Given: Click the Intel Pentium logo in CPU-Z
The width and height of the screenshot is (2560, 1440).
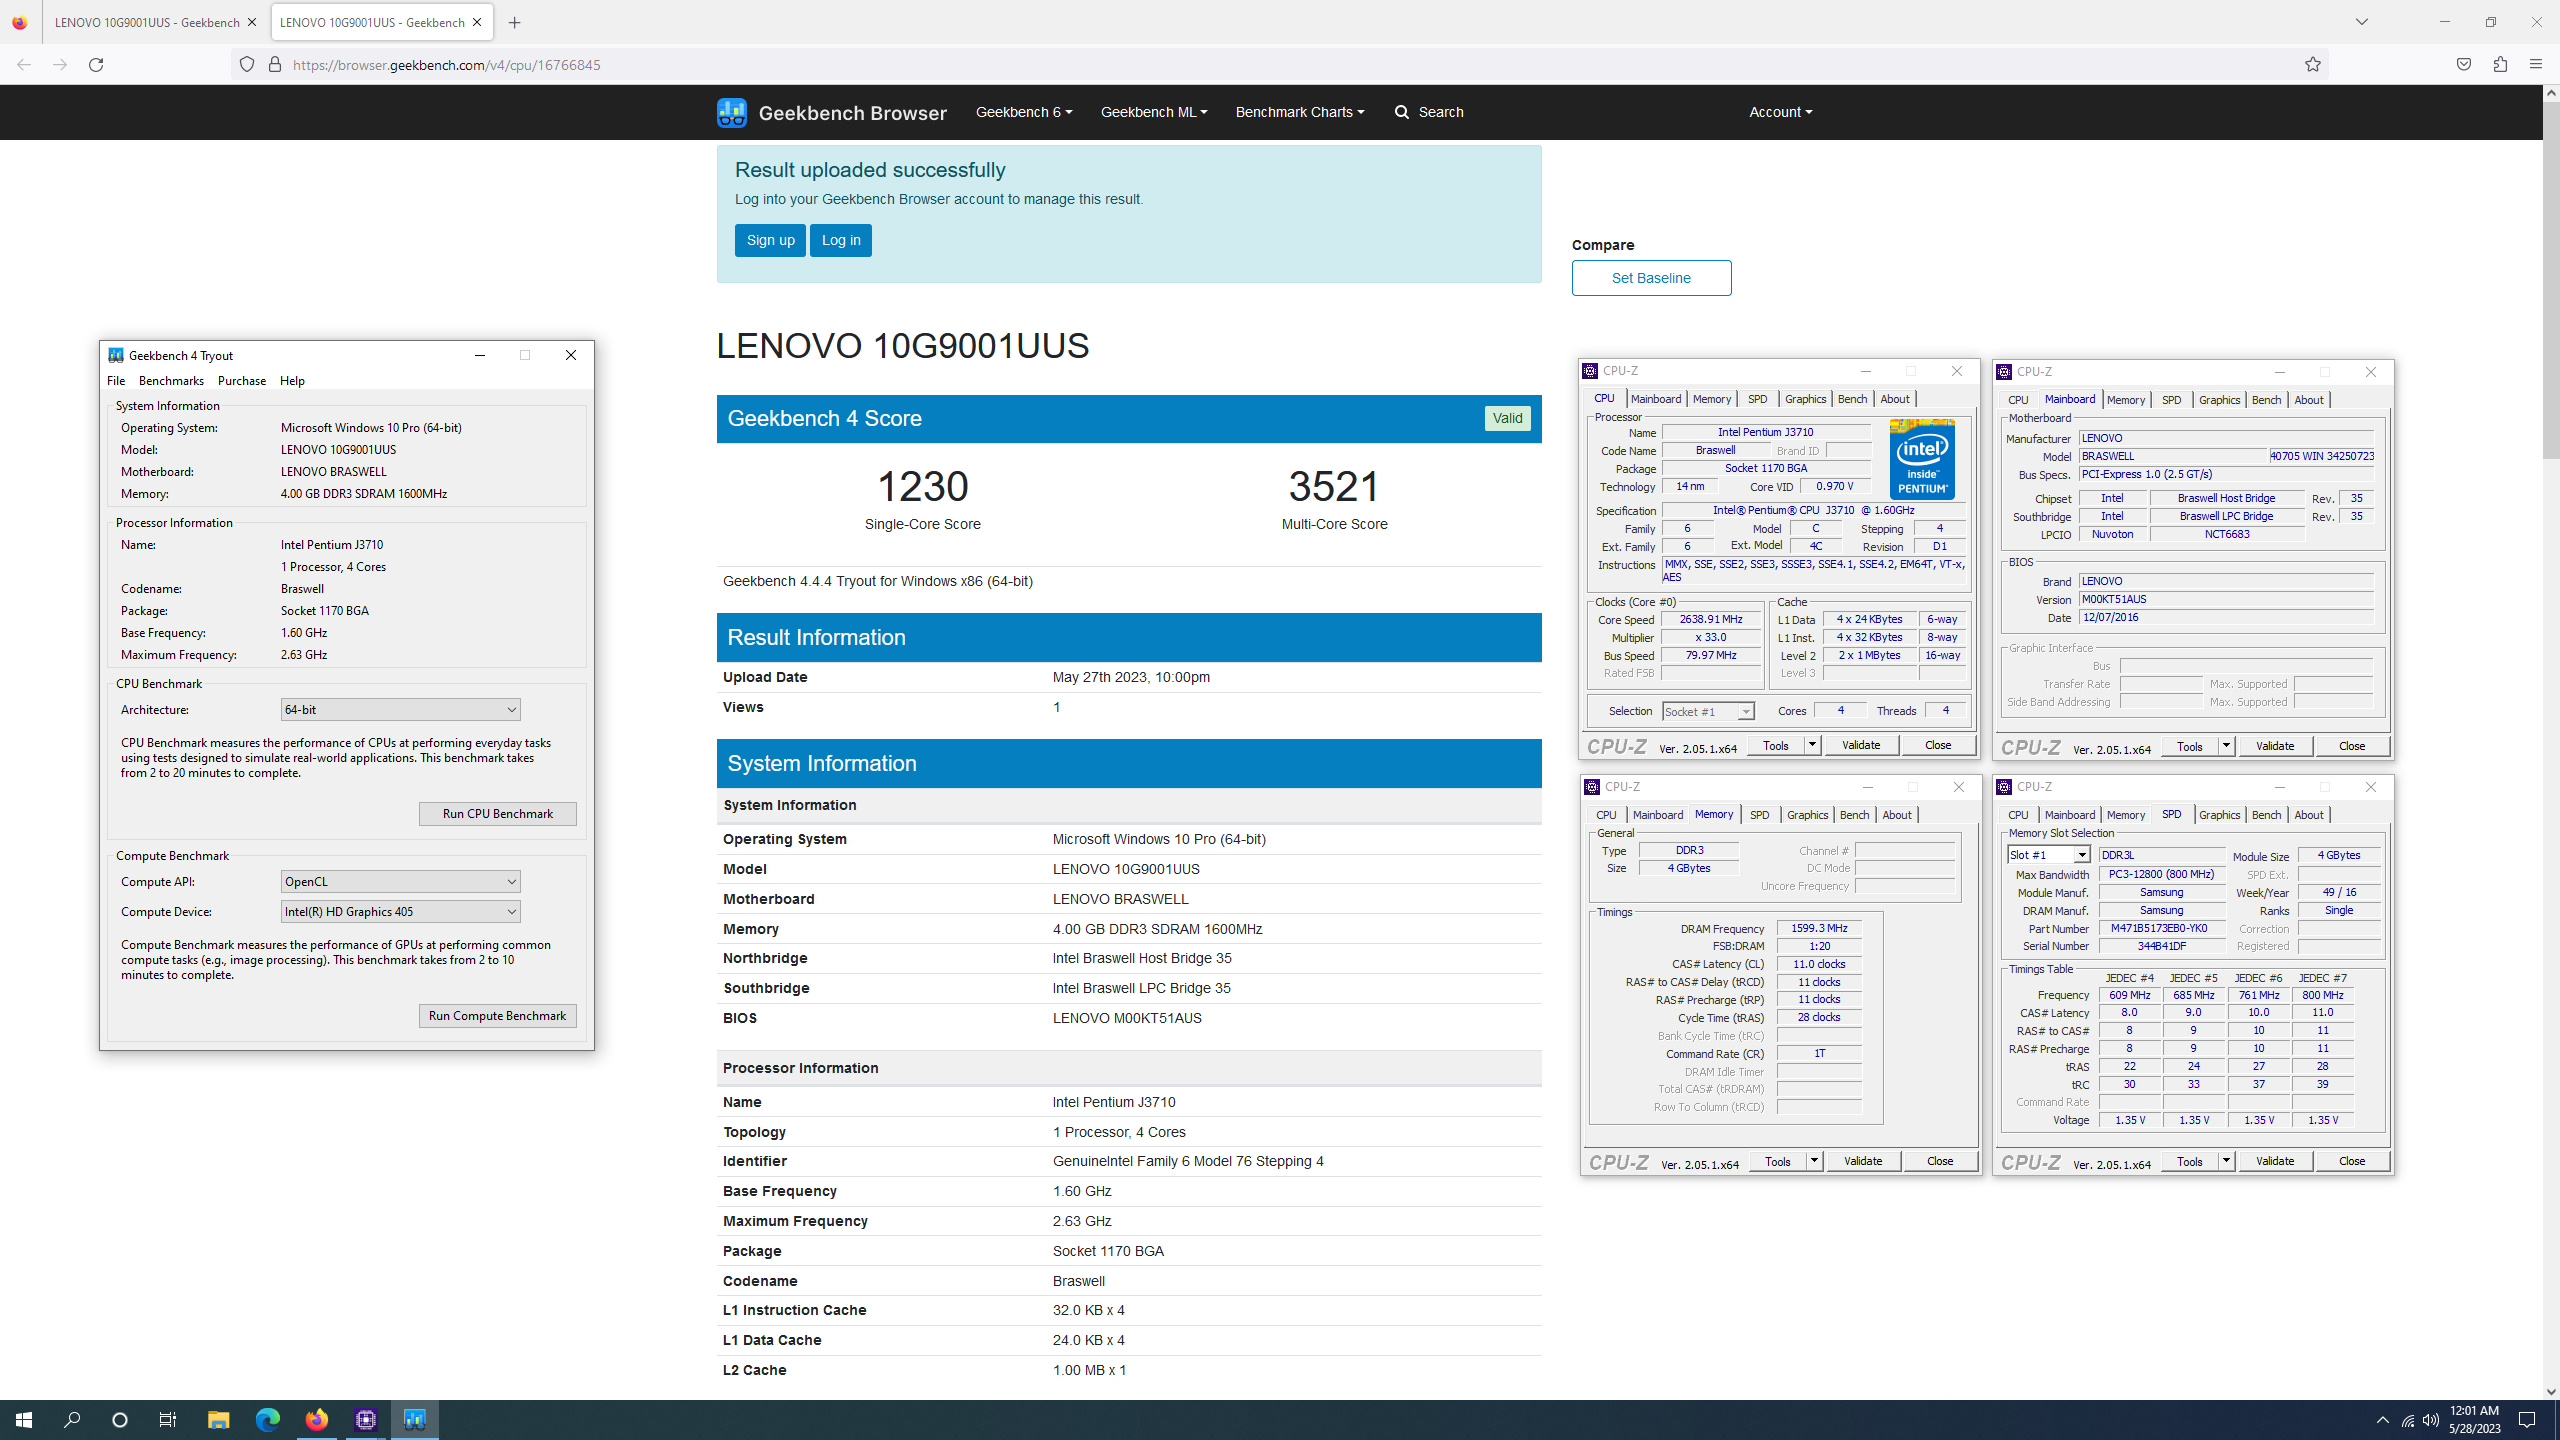Looking at the screenshot, I should (x=1922, y=459).
